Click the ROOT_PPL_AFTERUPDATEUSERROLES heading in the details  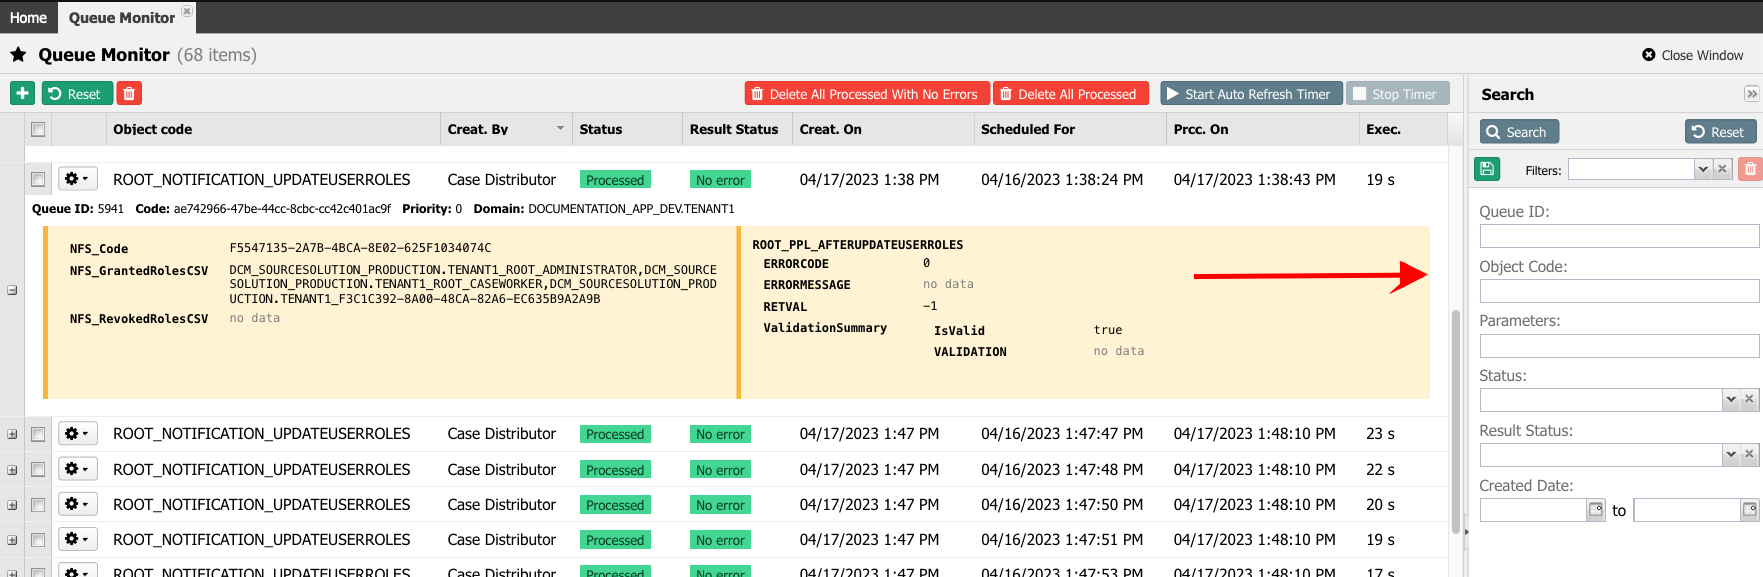point(858,245)
